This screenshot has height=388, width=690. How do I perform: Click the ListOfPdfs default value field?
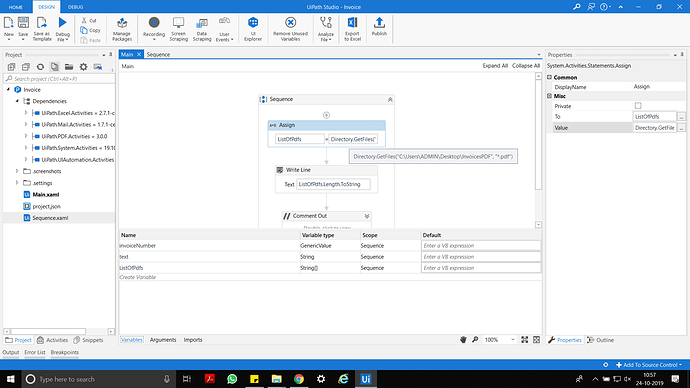(x=481, y=268)
